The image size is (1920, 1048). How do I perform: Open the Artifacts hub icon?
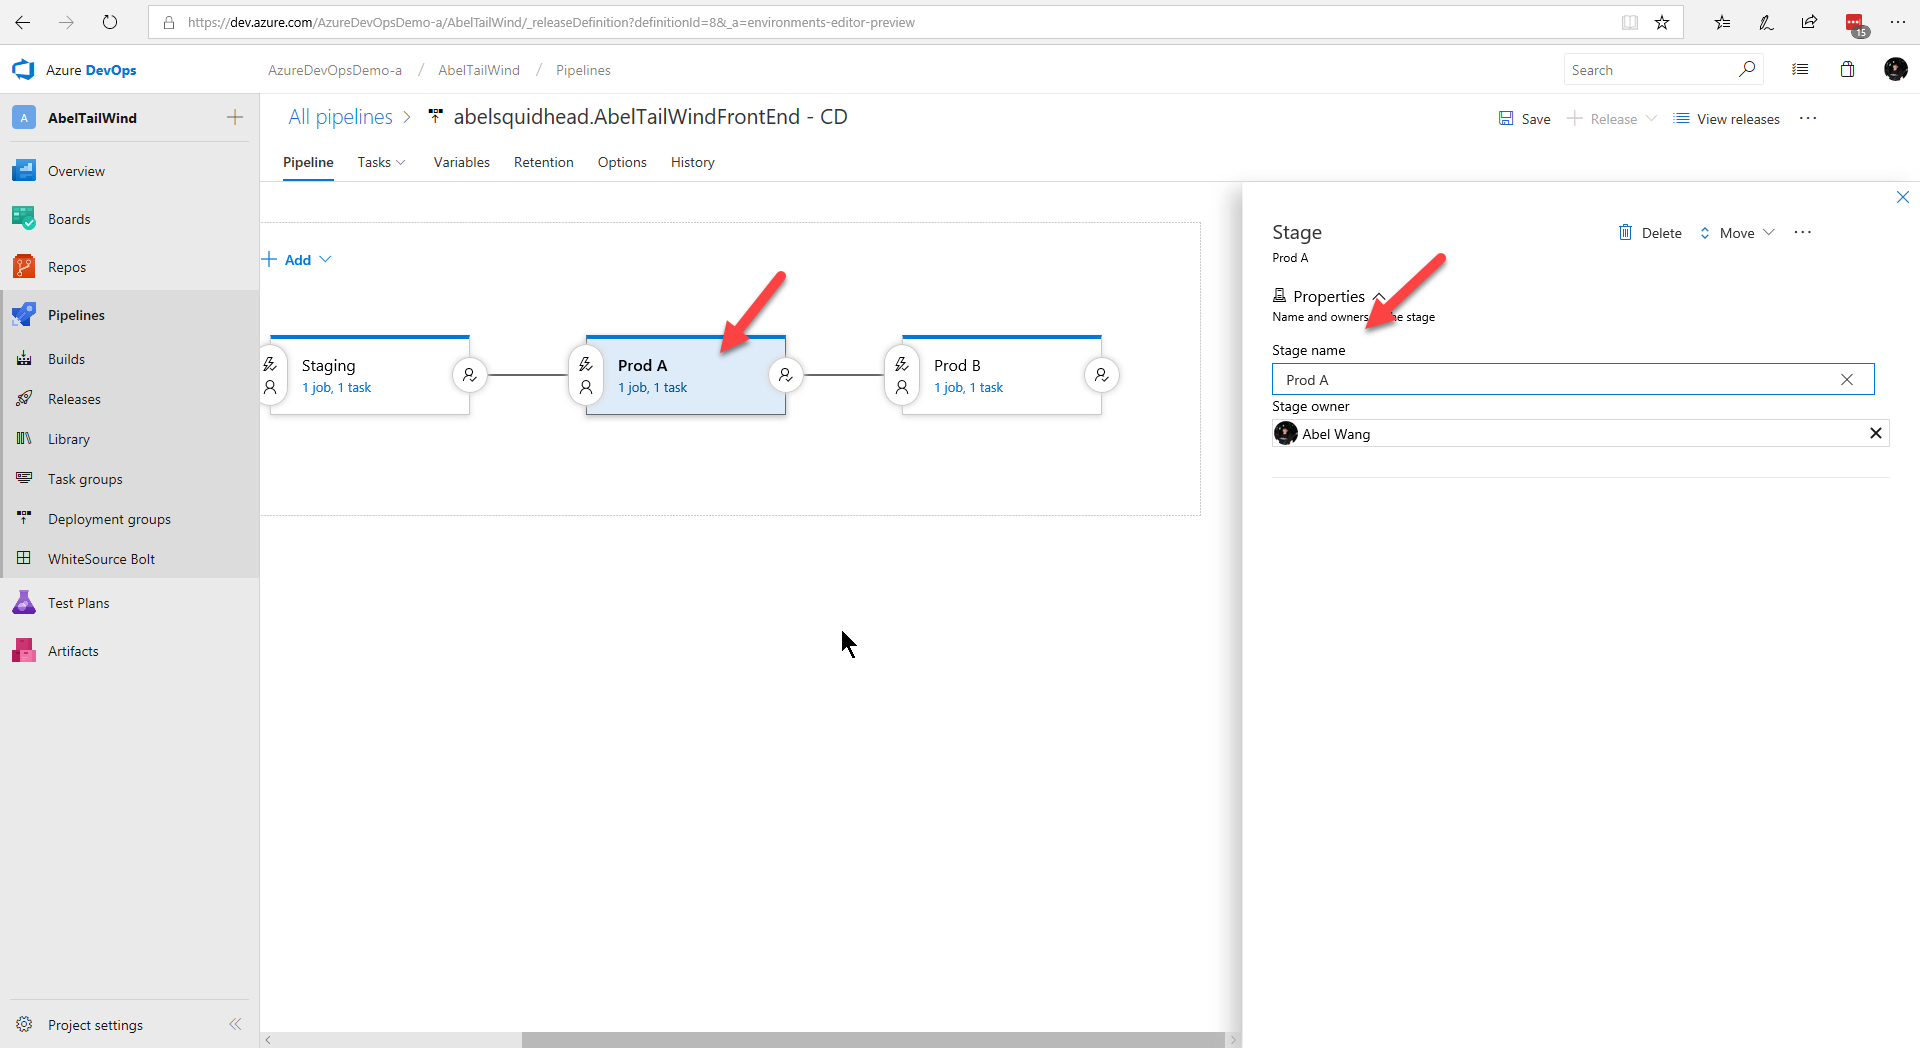point(24,651)
